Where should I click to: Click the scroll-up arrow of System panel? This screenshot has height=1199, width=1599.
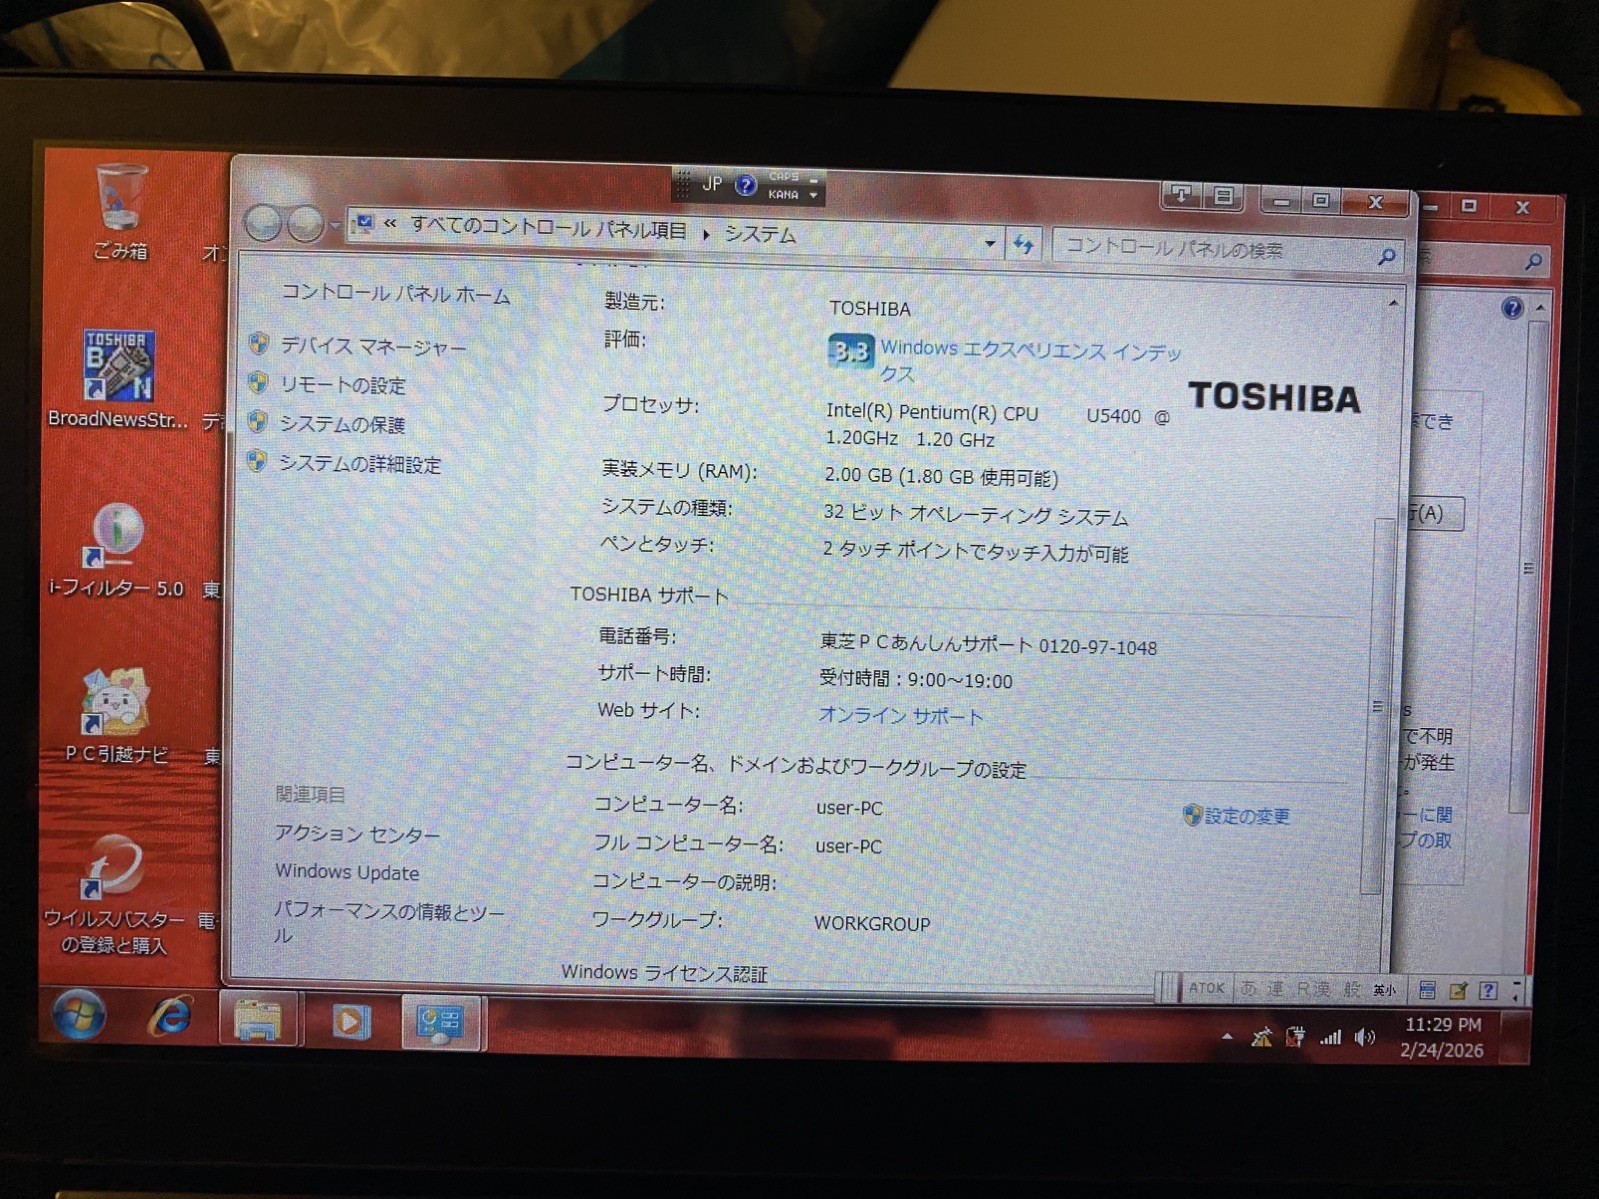1393,303
